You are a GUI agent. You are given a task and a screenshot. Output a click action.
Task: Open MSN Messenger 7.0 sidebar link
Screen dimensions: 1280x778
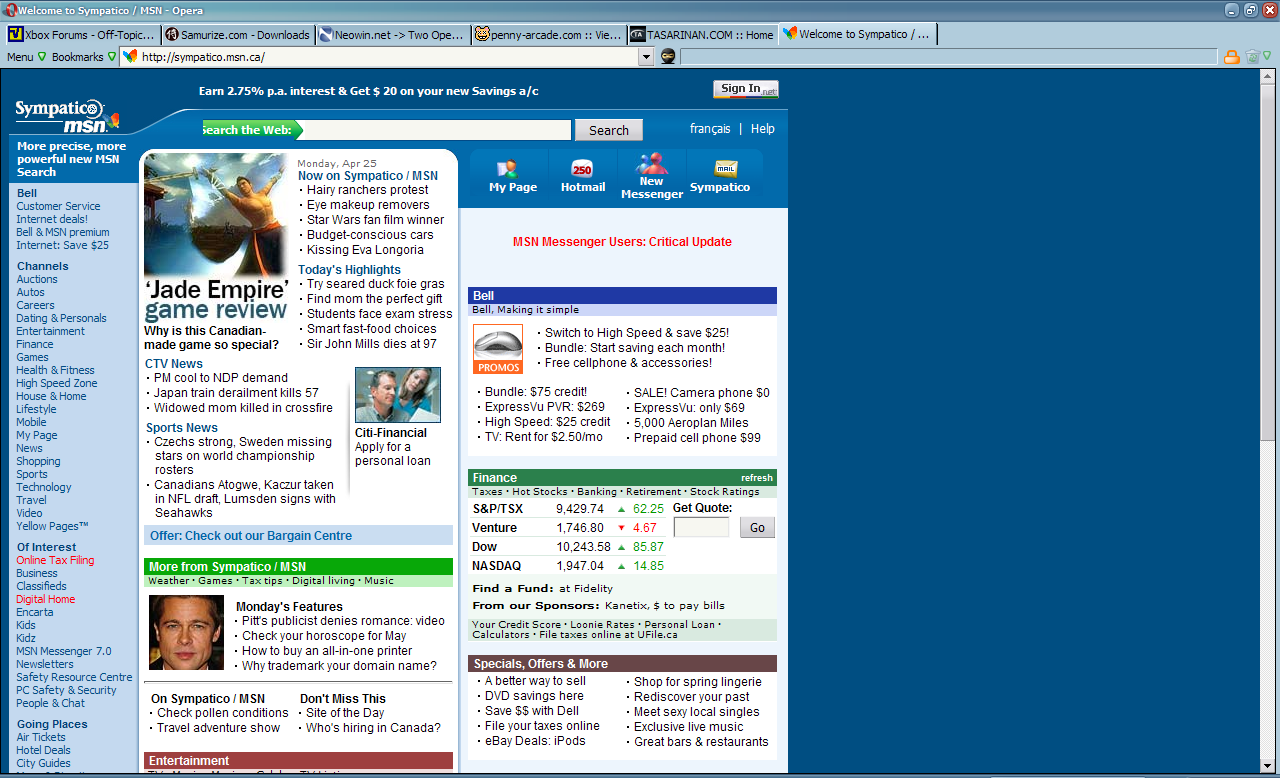point(64,651)
